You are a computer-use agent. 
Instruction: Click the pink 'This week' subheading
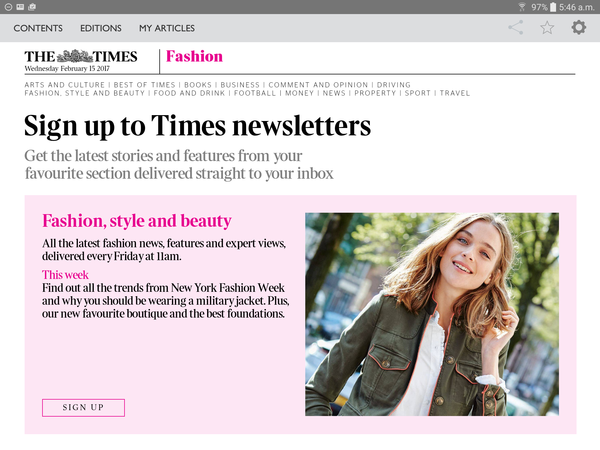(65, 275)
